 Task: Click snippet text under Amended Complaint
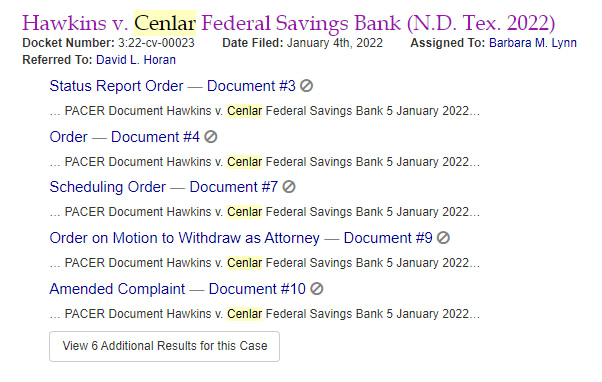coord(265,314)
